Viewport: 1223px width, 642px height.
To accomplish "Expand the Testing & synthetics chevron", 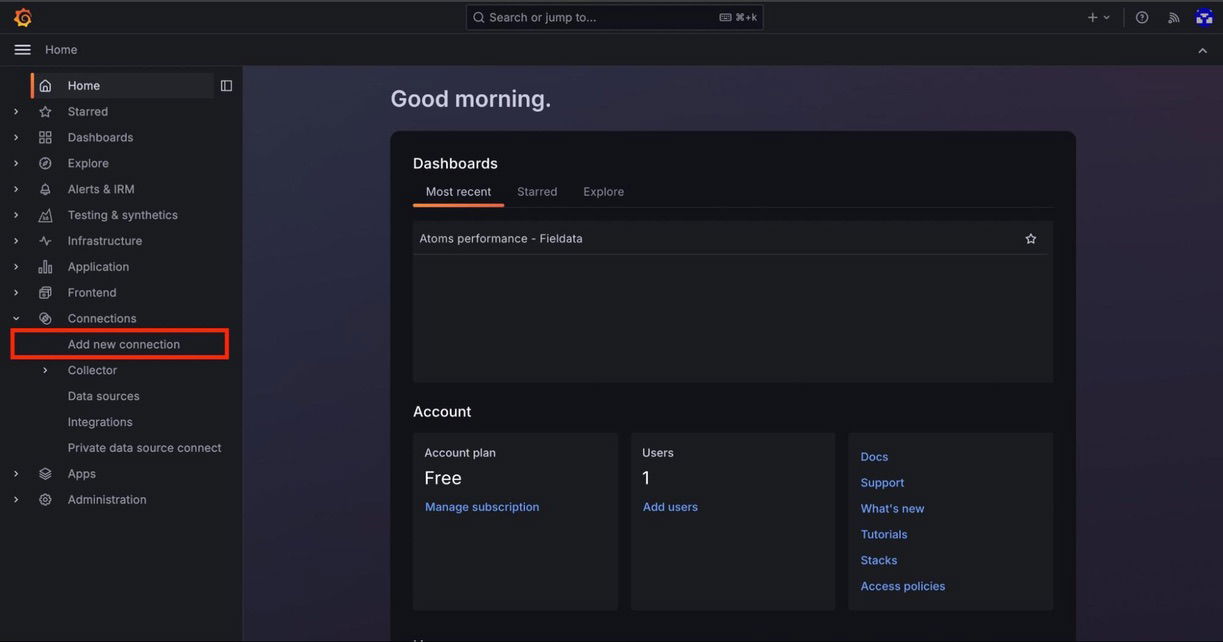I will [x=16, y=215].
